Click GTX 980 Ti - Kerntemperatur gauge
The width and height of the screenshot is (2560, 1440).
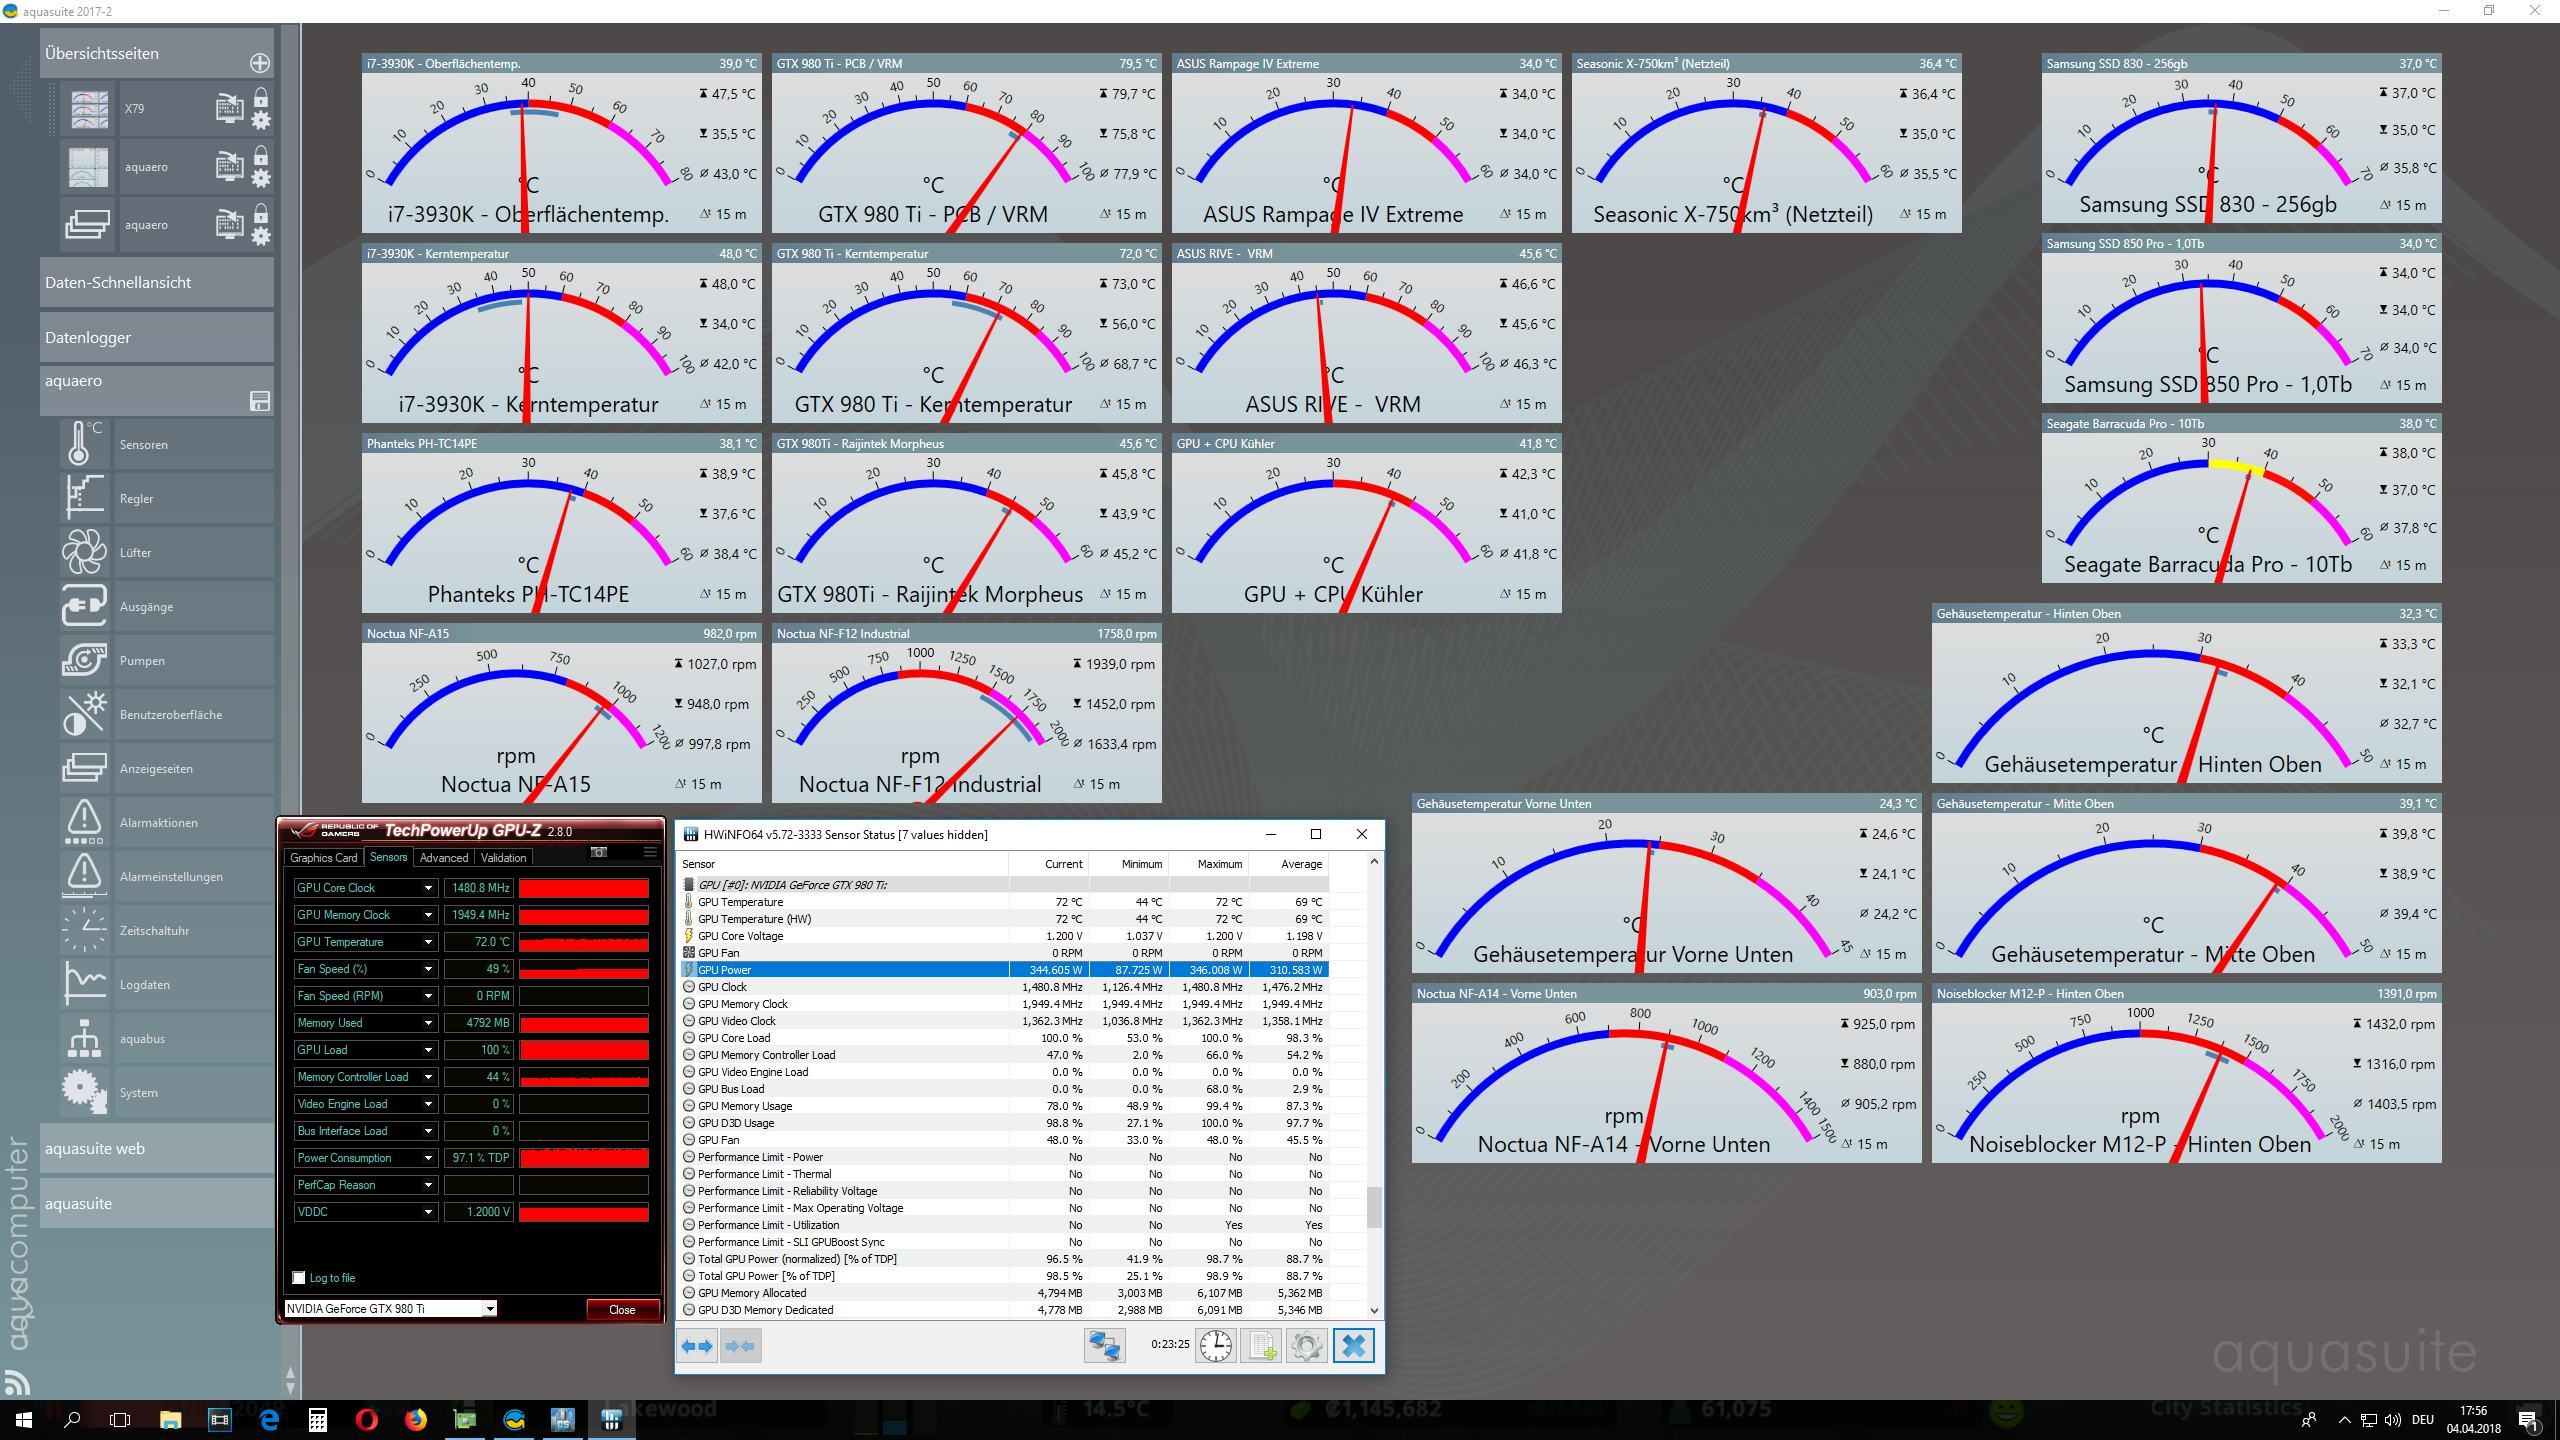coord(967,333)
